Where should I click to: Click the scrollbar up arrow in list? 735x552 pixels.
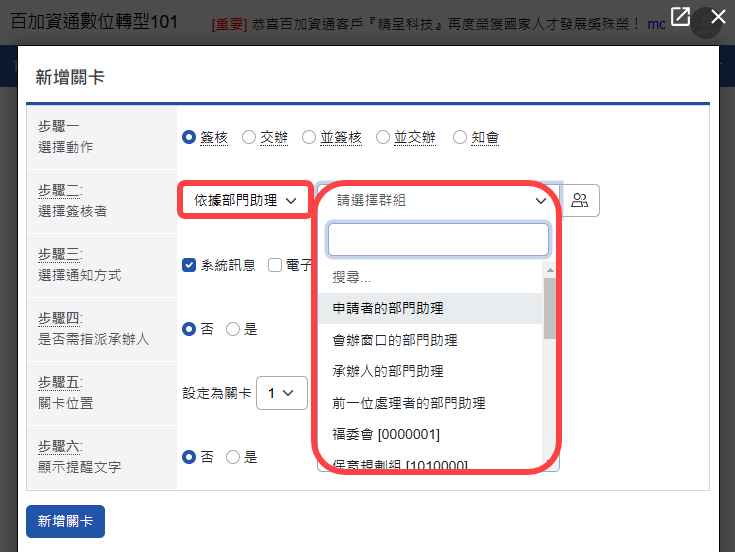click(x=550, y=270)
